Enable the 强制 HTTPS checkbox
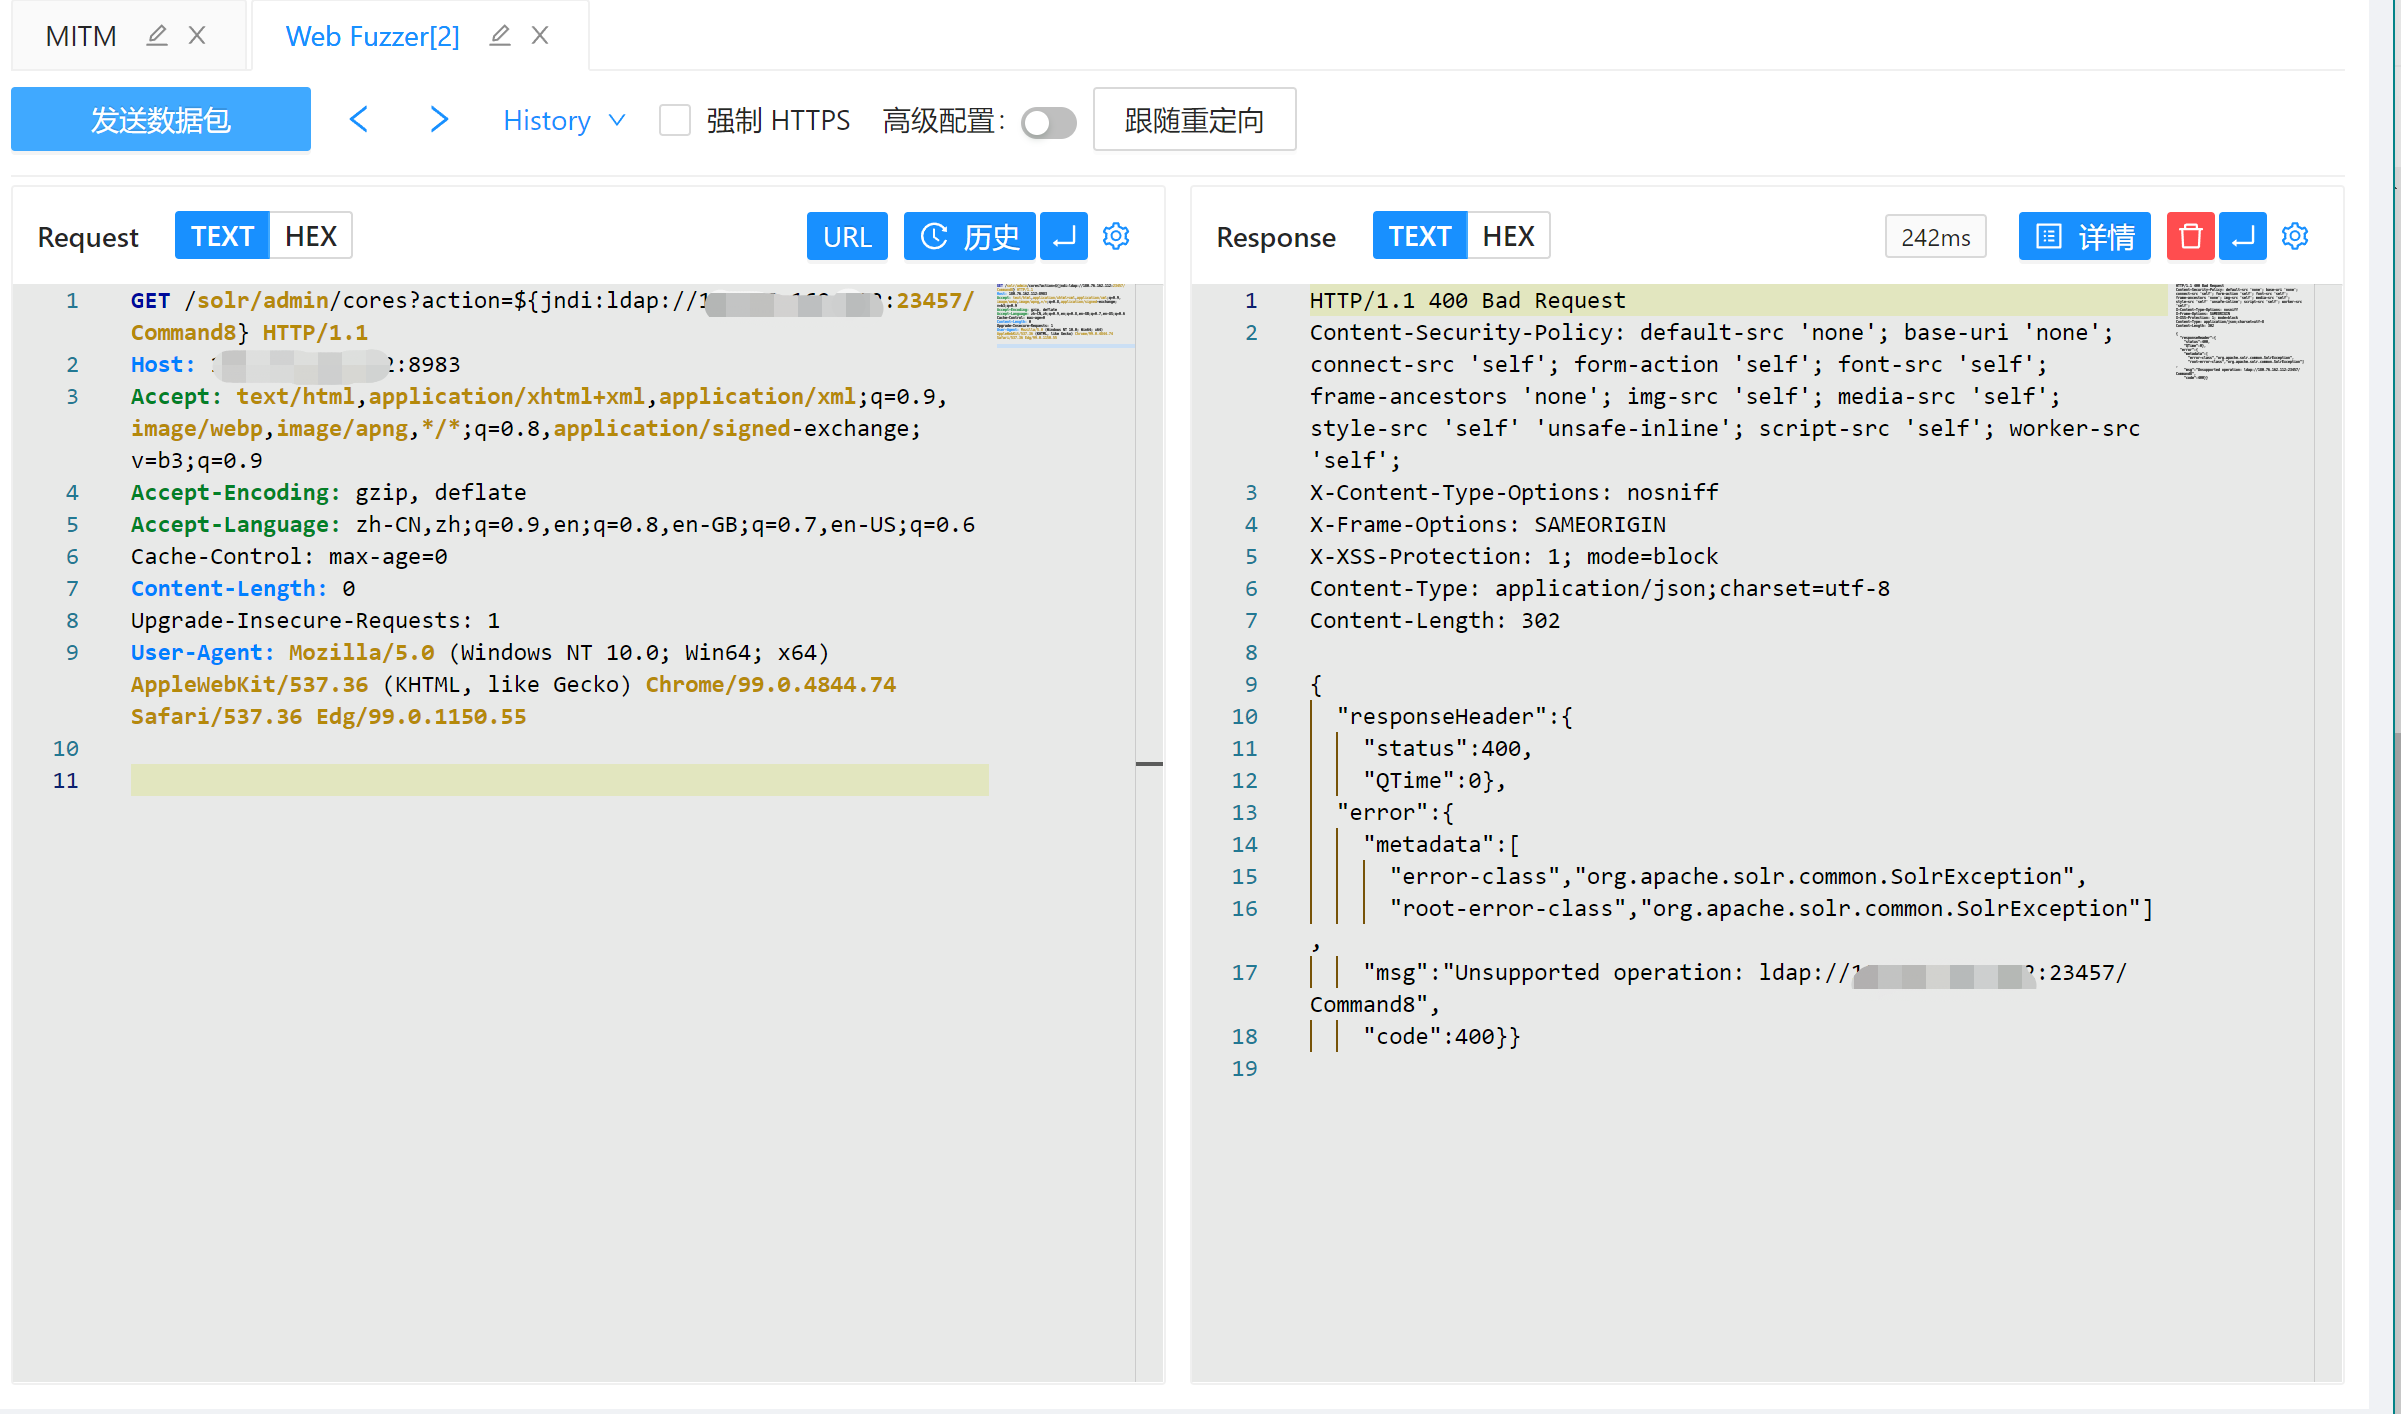The width and height of the screenshot is (2401, 1414). 675,121
